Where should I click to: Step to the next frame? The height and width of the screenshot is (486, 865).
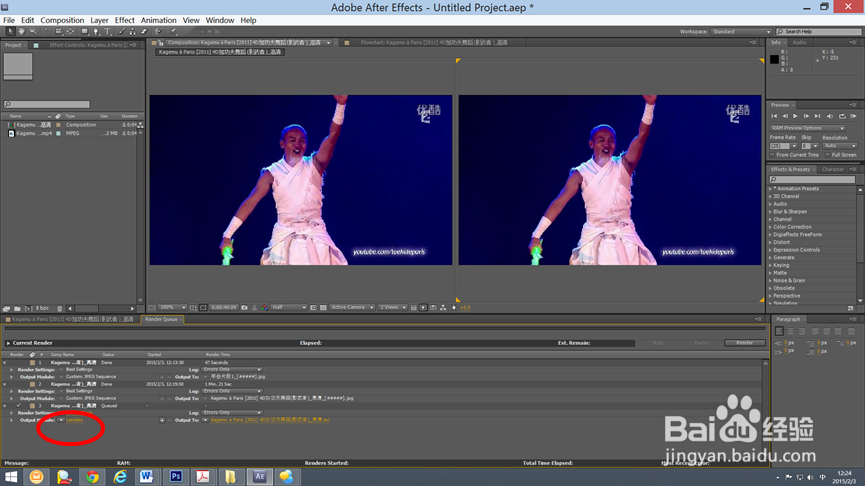(807, 116)
